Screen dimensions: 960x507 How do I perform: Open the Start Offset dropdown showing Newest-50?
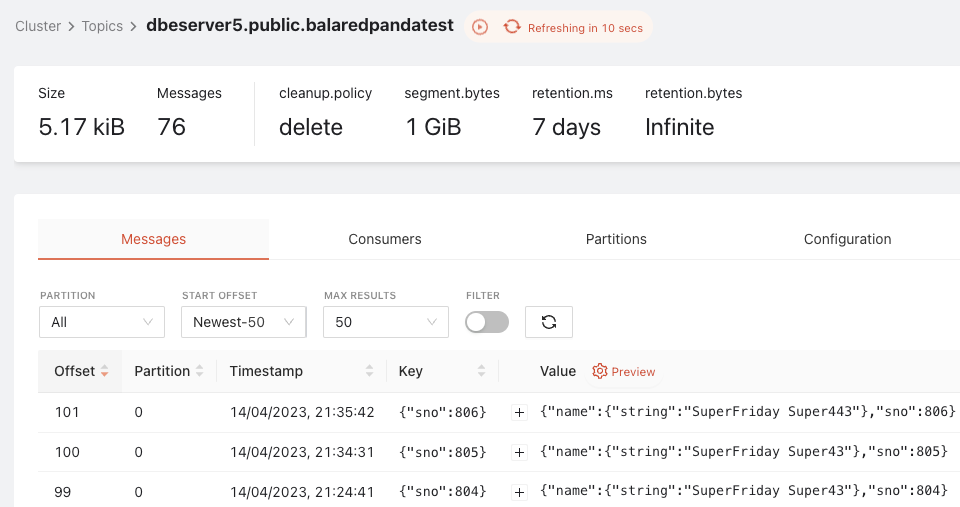pyautogui.click(x=244, y=322)
